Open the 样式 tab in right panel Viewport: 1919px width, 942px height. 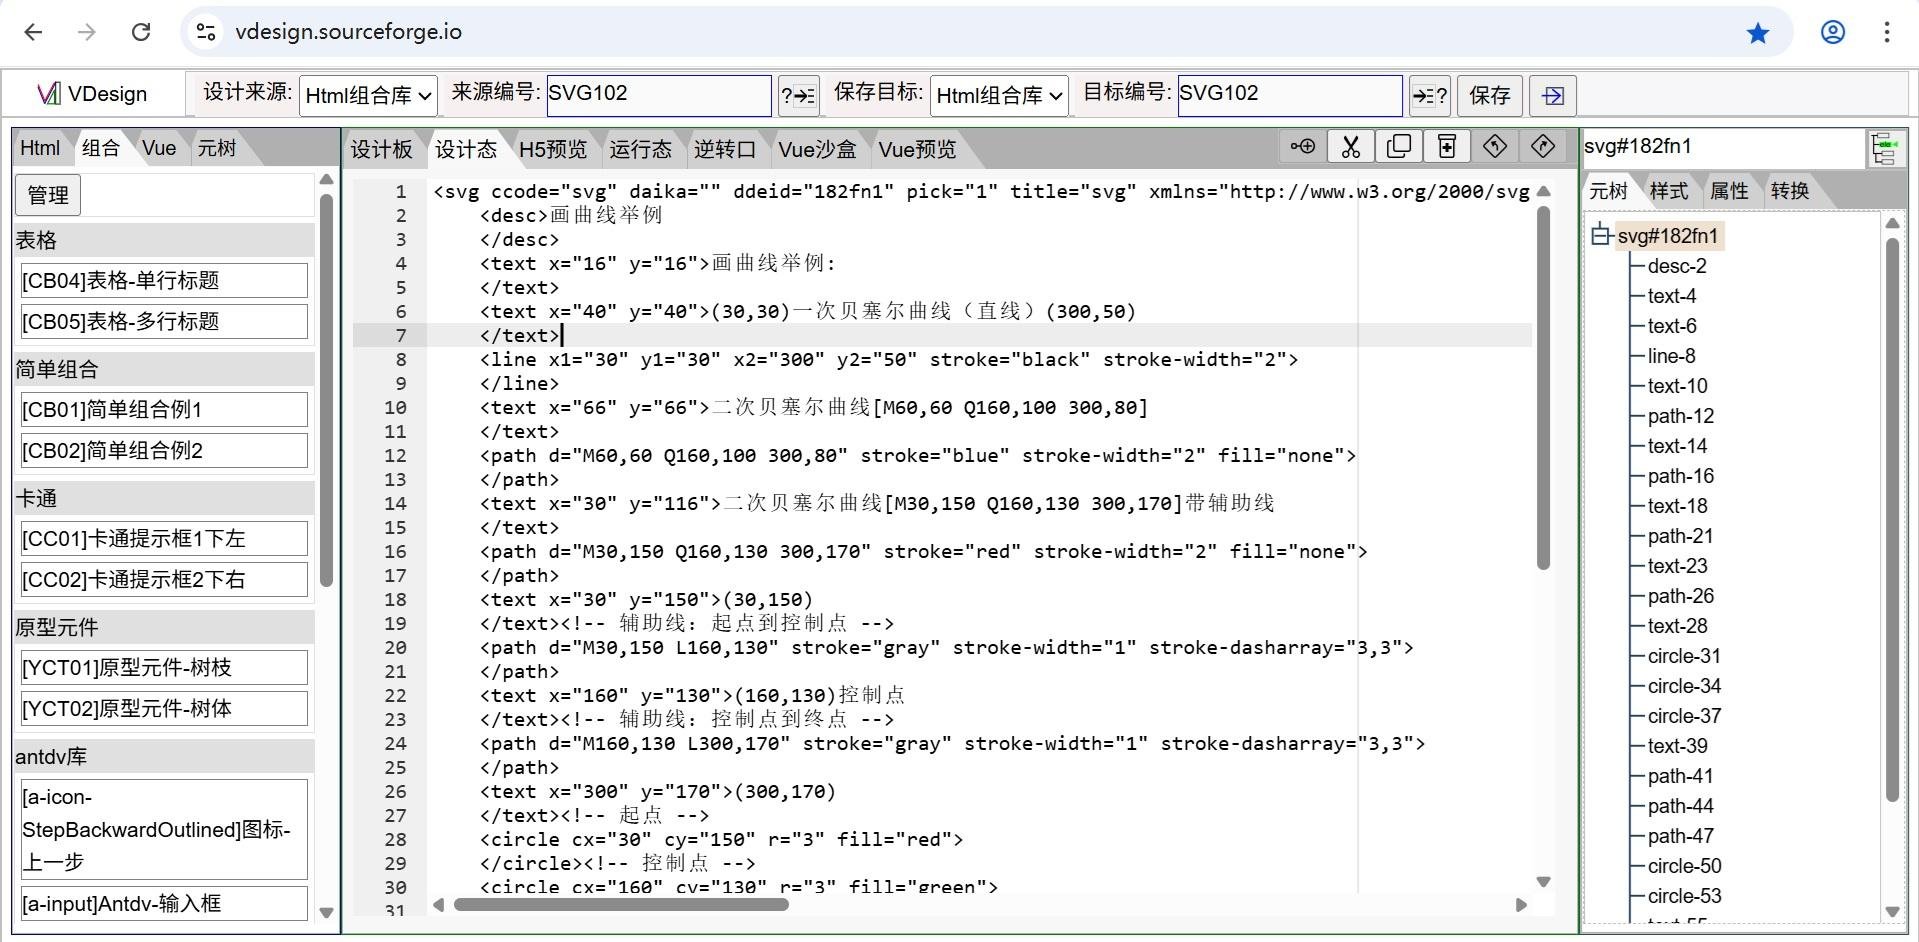point(1668,191)
